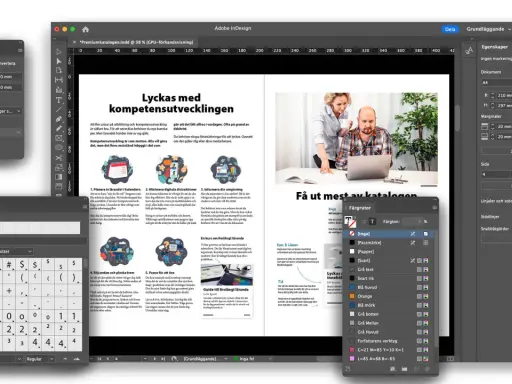Select the Pencil tool

tap(59, 128)
